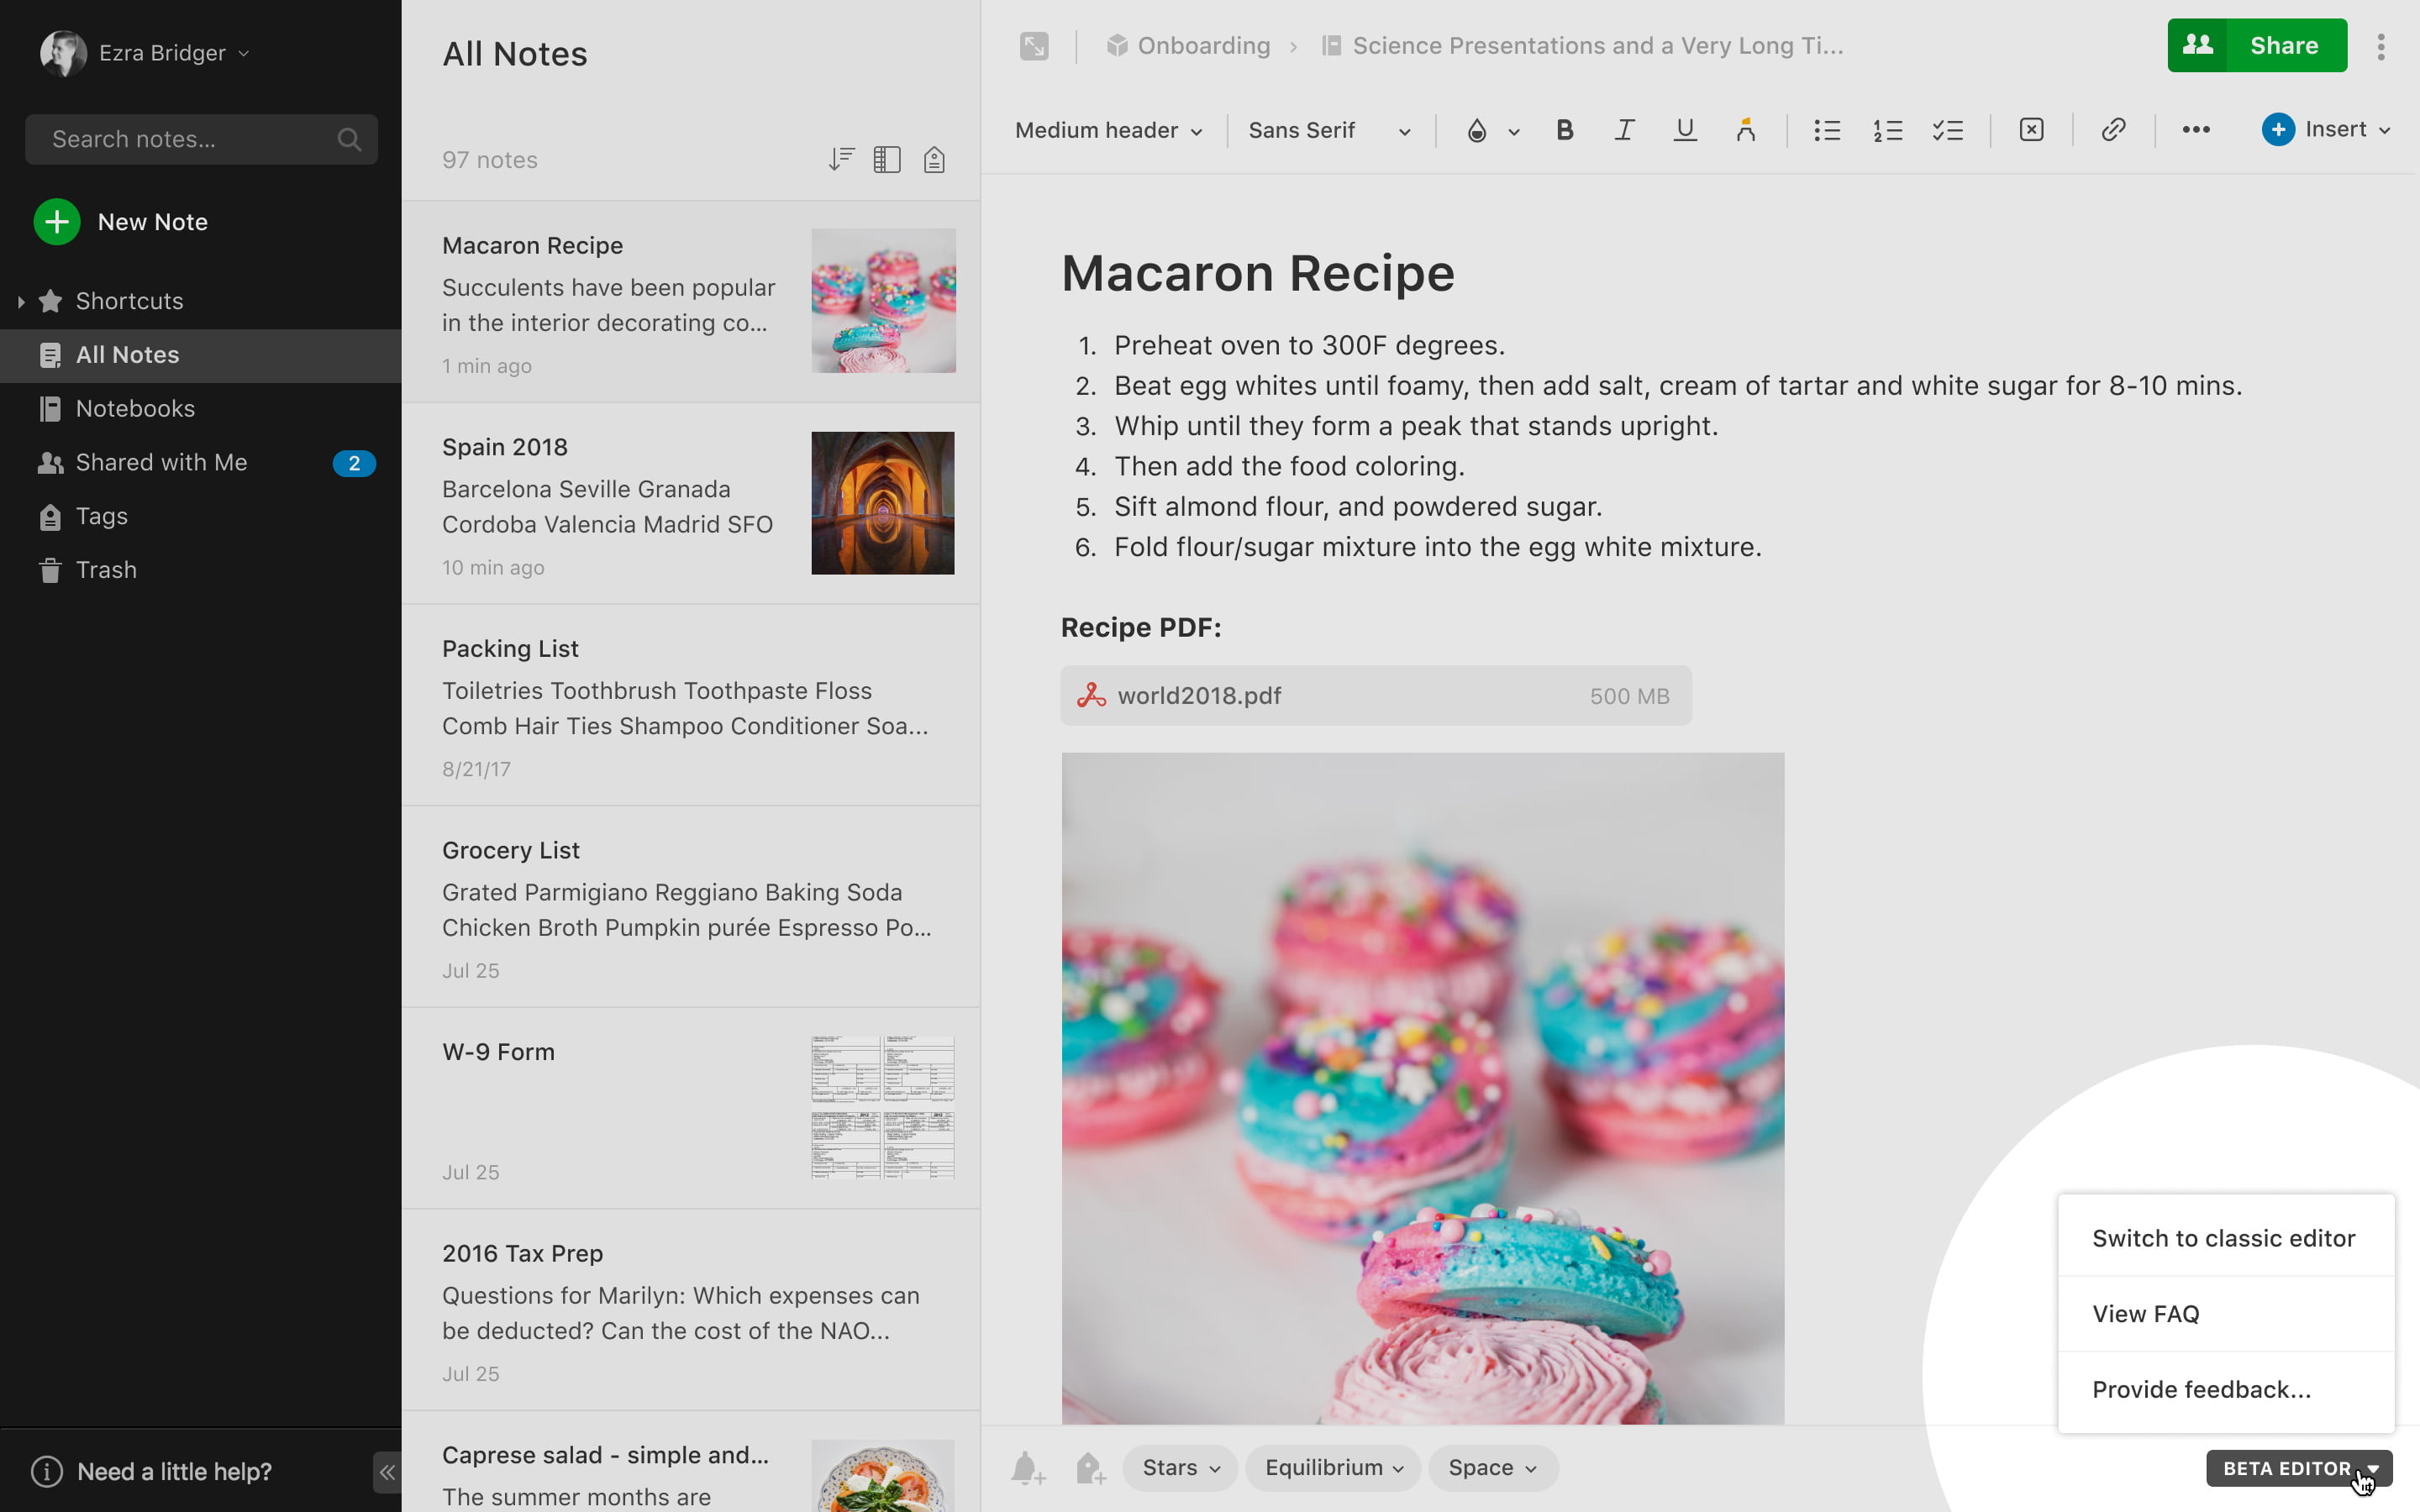Add a tag with the tag-plus icon
Screen dimensions: 2420x1512
1089,1467
